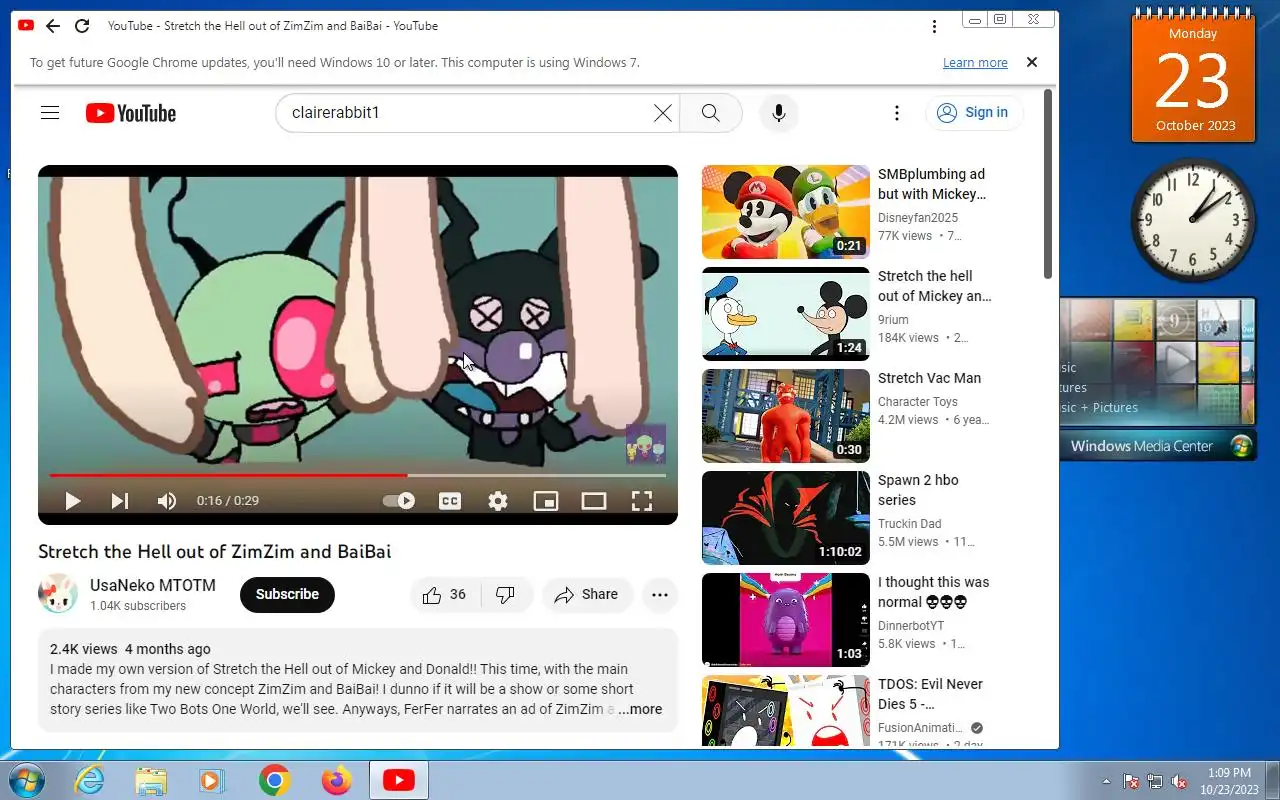Toggle closed captions
Viewport: 1280px width, 800px height.
[450, 501]
